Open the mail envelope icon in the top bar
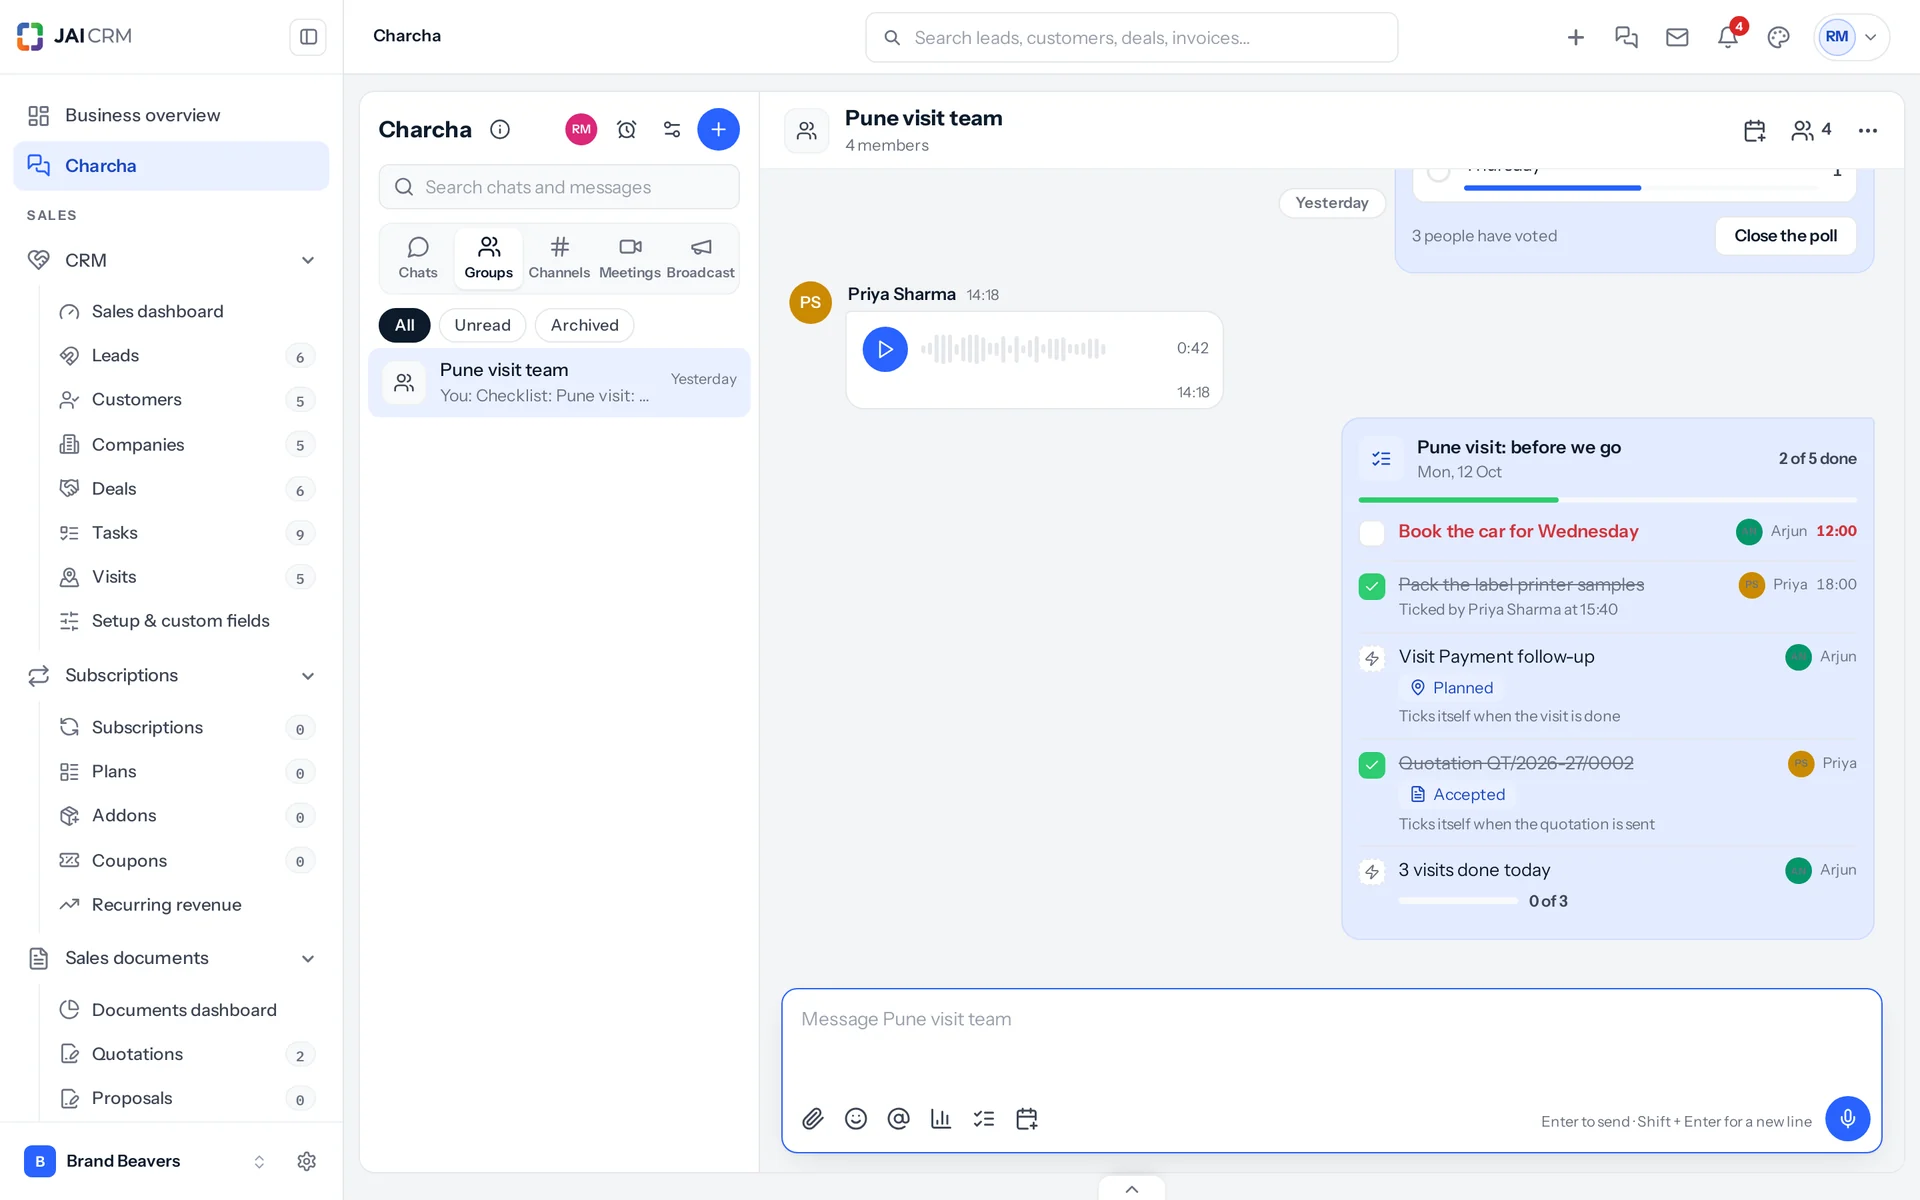This screenshot has height=1200, width=1920. point(1677,37)
